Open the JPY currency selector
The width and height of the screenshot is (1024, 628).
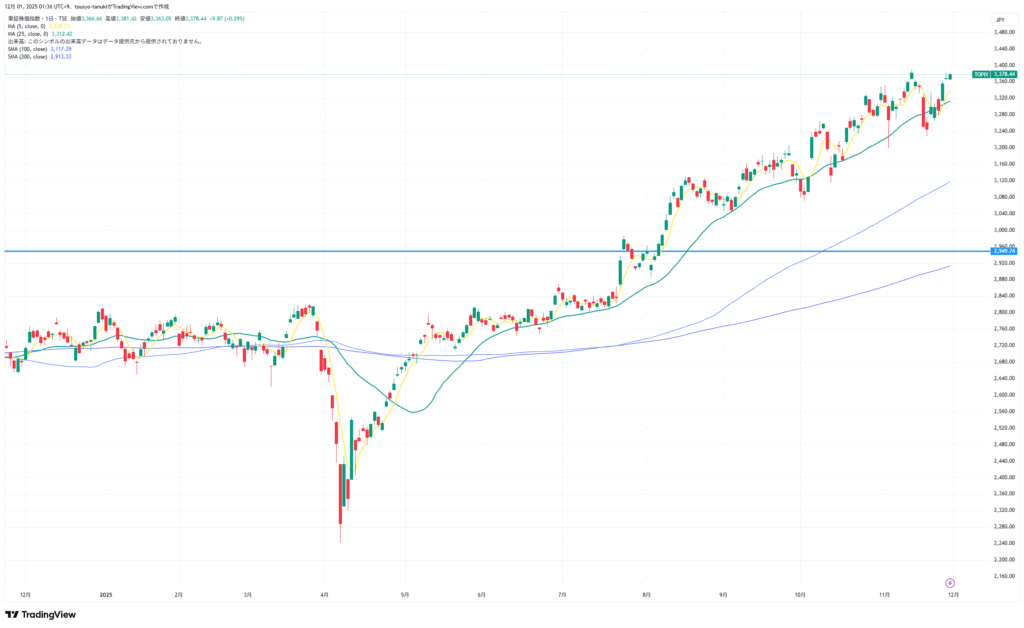(998, 19)
